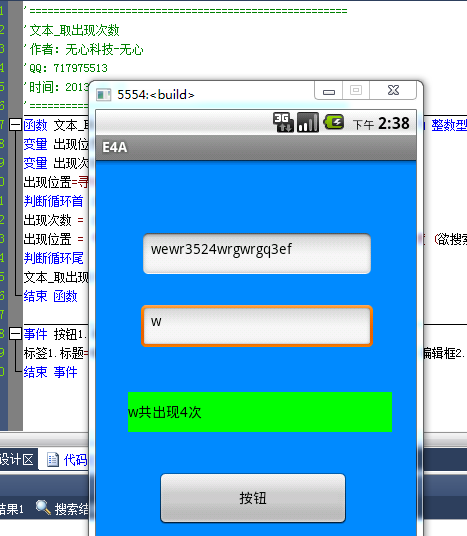Minimize the 5554 build emulator window

coord(329,91)
